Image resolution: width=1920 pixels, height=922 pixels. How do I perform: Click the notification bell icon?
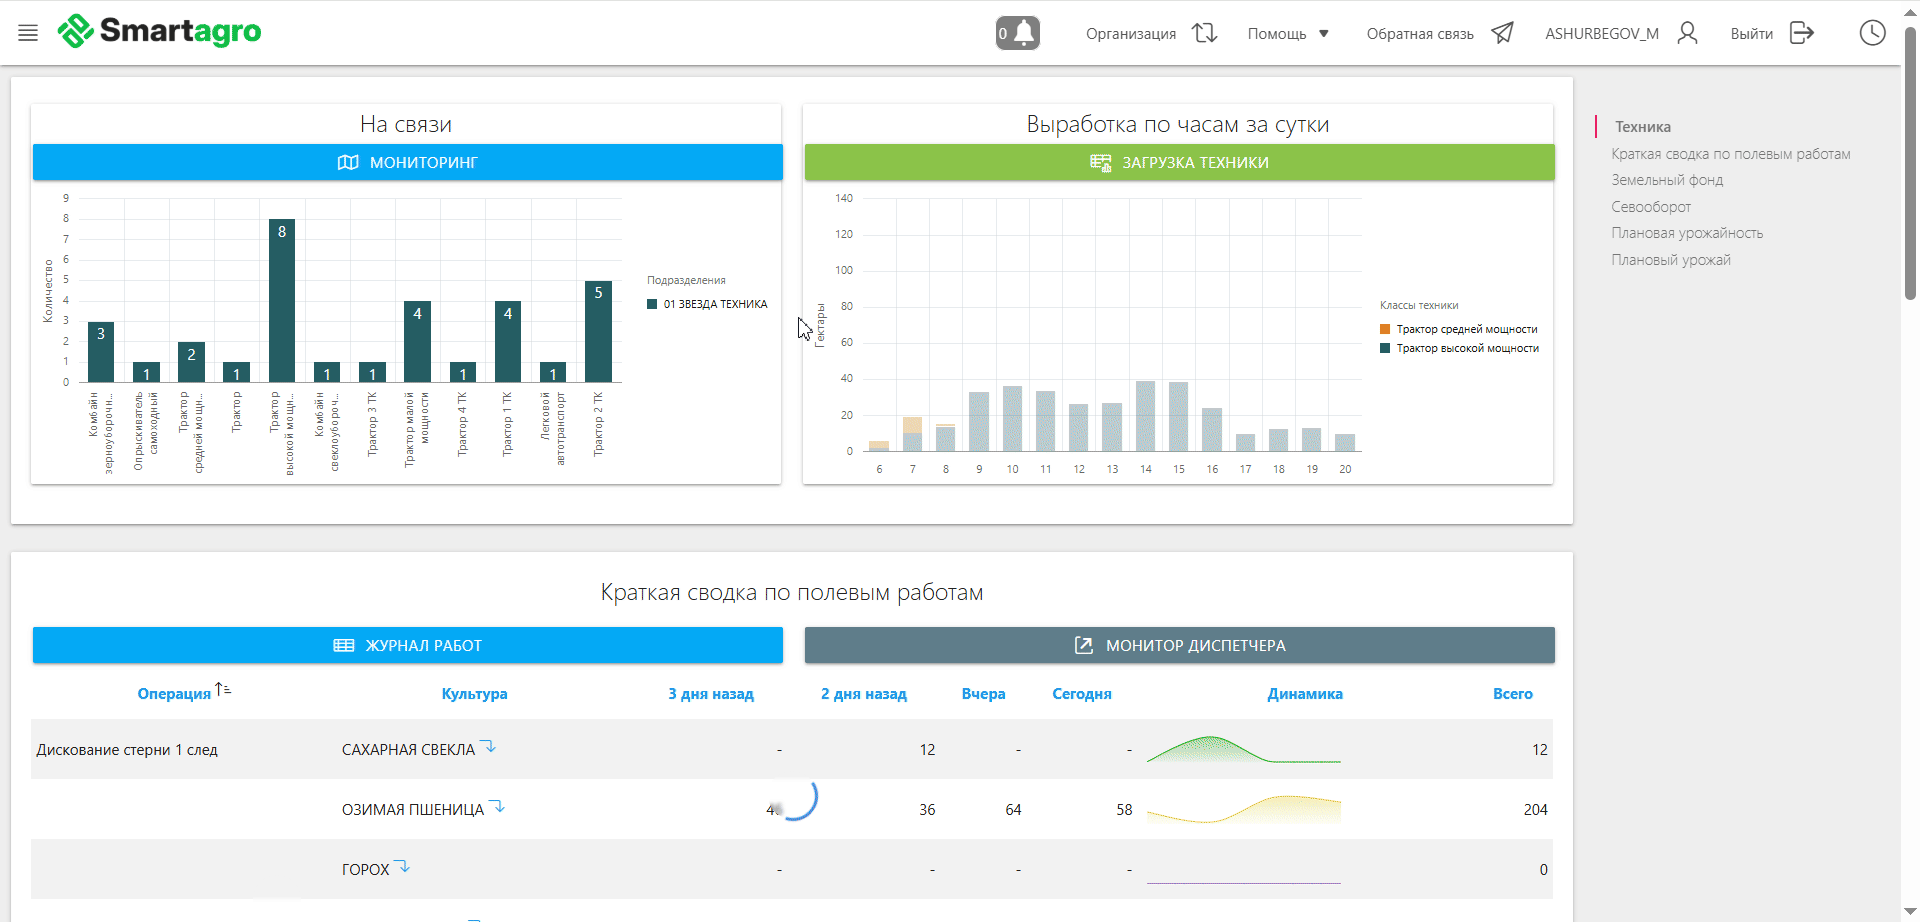click(1018, 33)
